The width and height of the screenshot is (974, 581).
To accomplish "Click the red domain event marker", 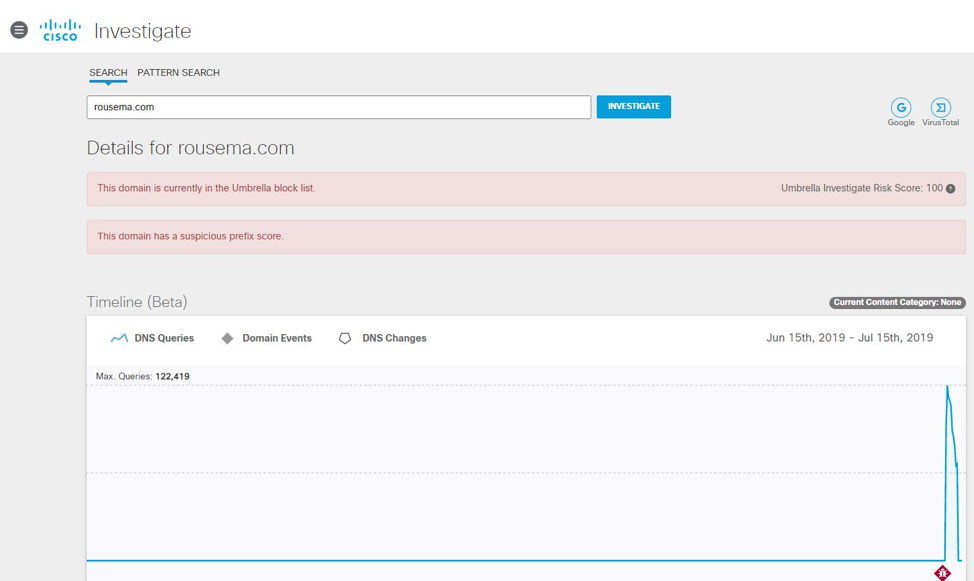I will [x=942, y=573].
